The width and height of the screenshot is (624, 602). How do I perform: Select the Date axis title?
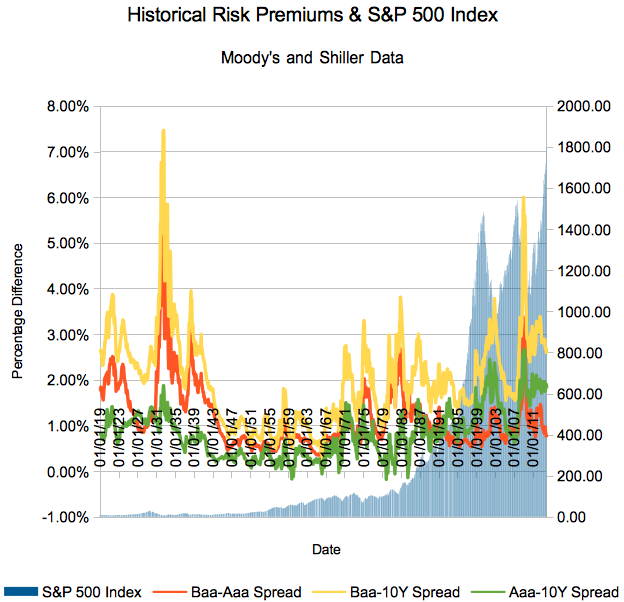325,549
